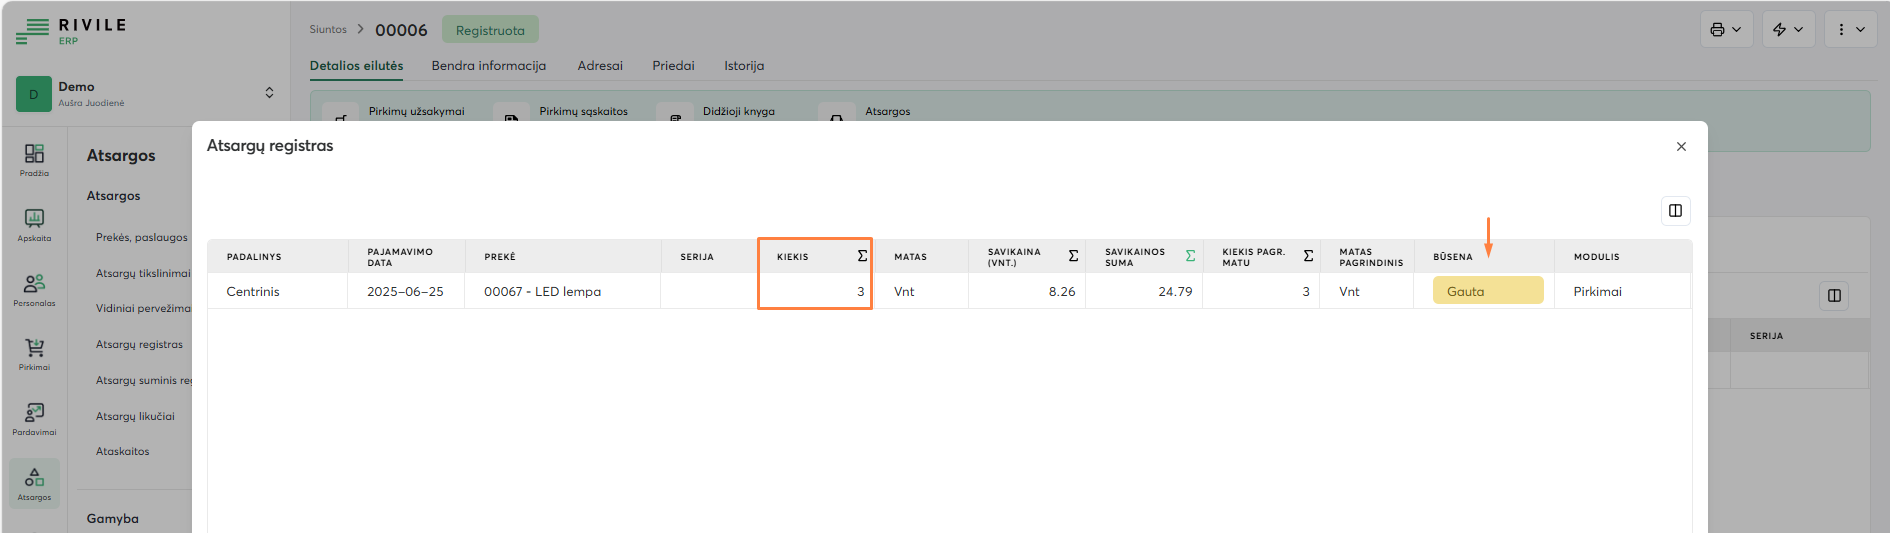
Task: Open the three-dot more options menu
Action: pos(1850,30)
